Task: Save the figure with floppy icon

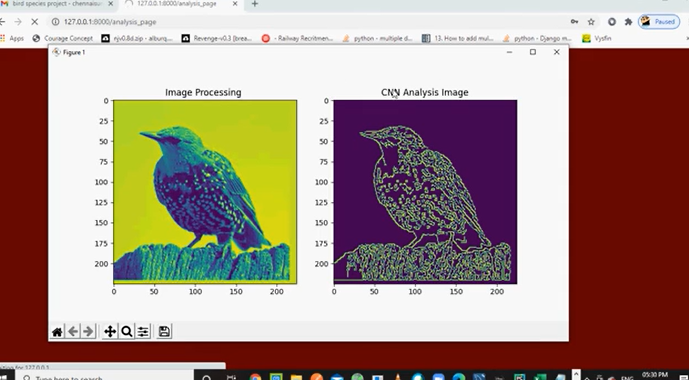Action: pyautogui.click(x=164, y=332)
